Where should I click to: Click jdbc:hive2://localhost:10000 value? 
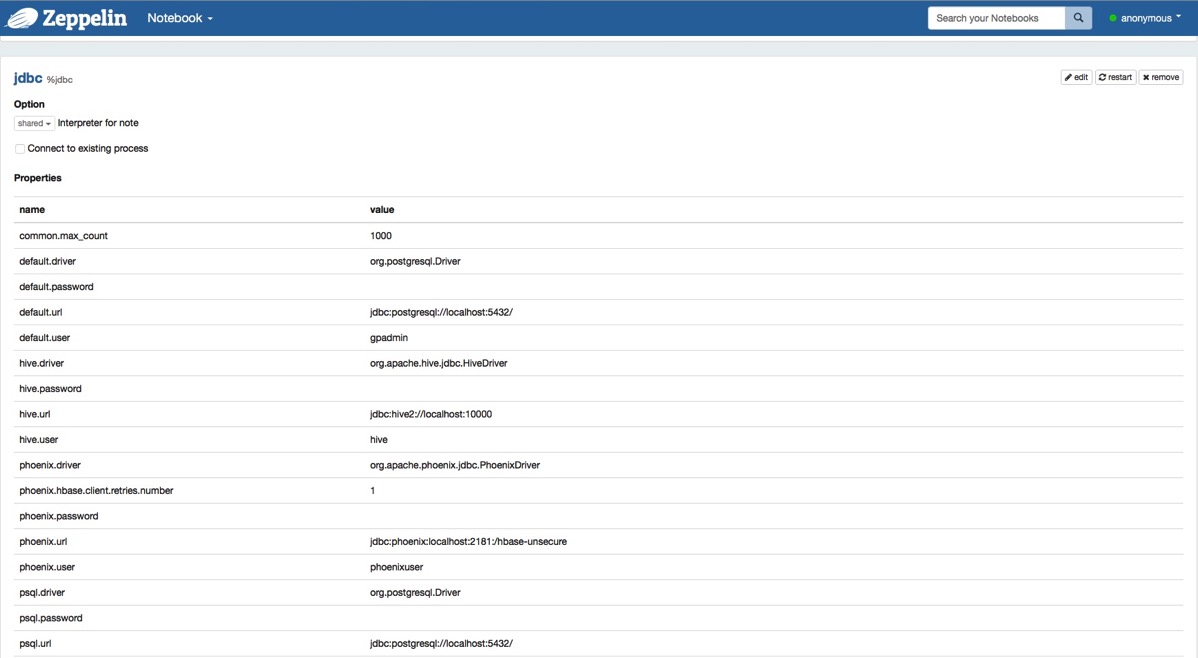[431, 414]
